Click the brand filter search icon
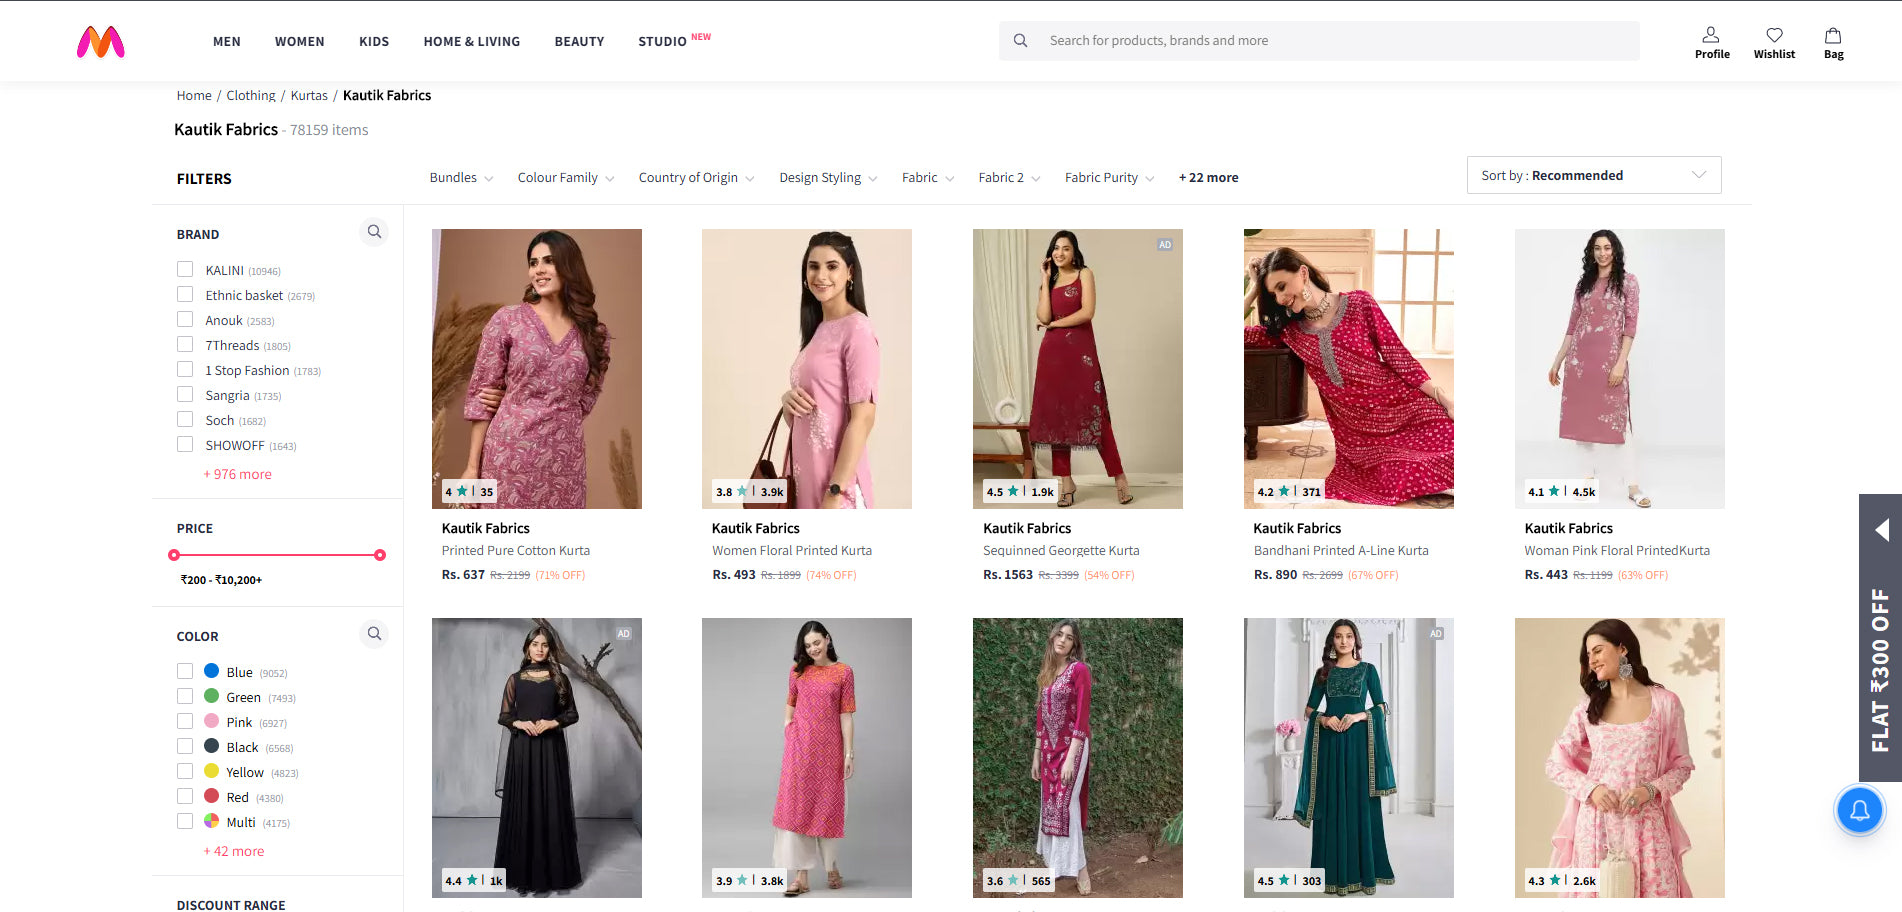 click(374, 232)
